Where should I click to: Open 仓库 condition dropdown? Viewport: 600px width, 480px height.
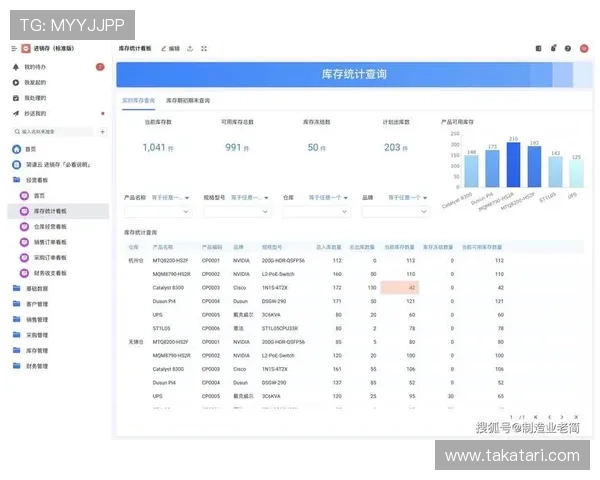tap(328, 198)
